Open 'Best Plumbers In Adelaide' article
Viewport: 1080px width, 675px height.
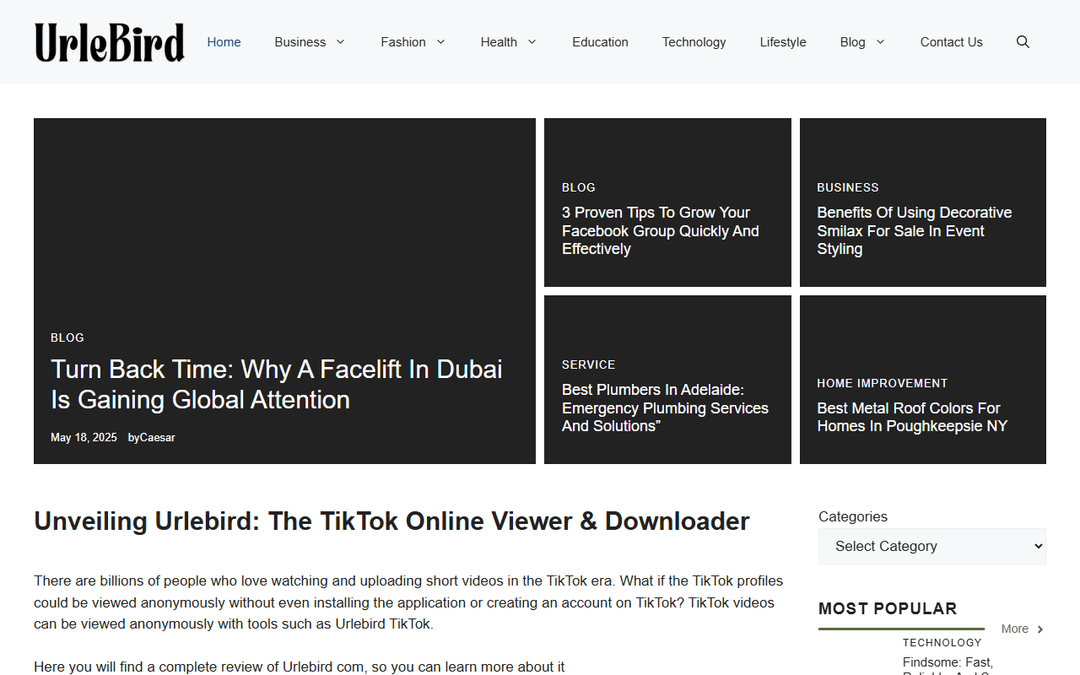pyautogui.click(x=665, y=408)
